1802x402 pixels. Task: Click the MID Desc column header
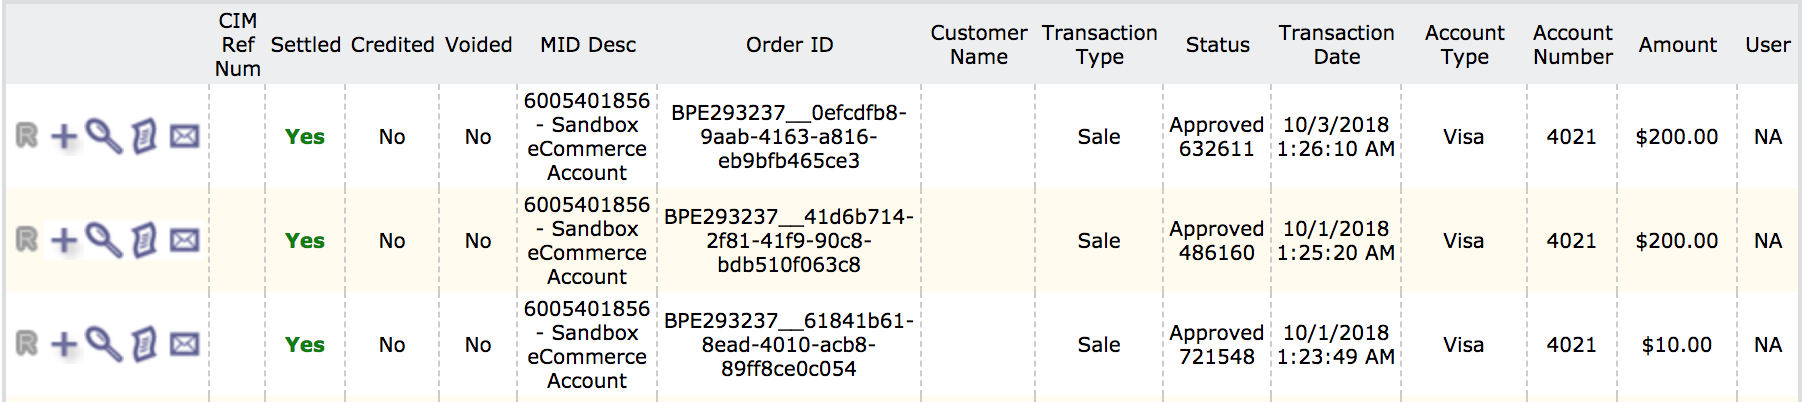click(587, 45)
